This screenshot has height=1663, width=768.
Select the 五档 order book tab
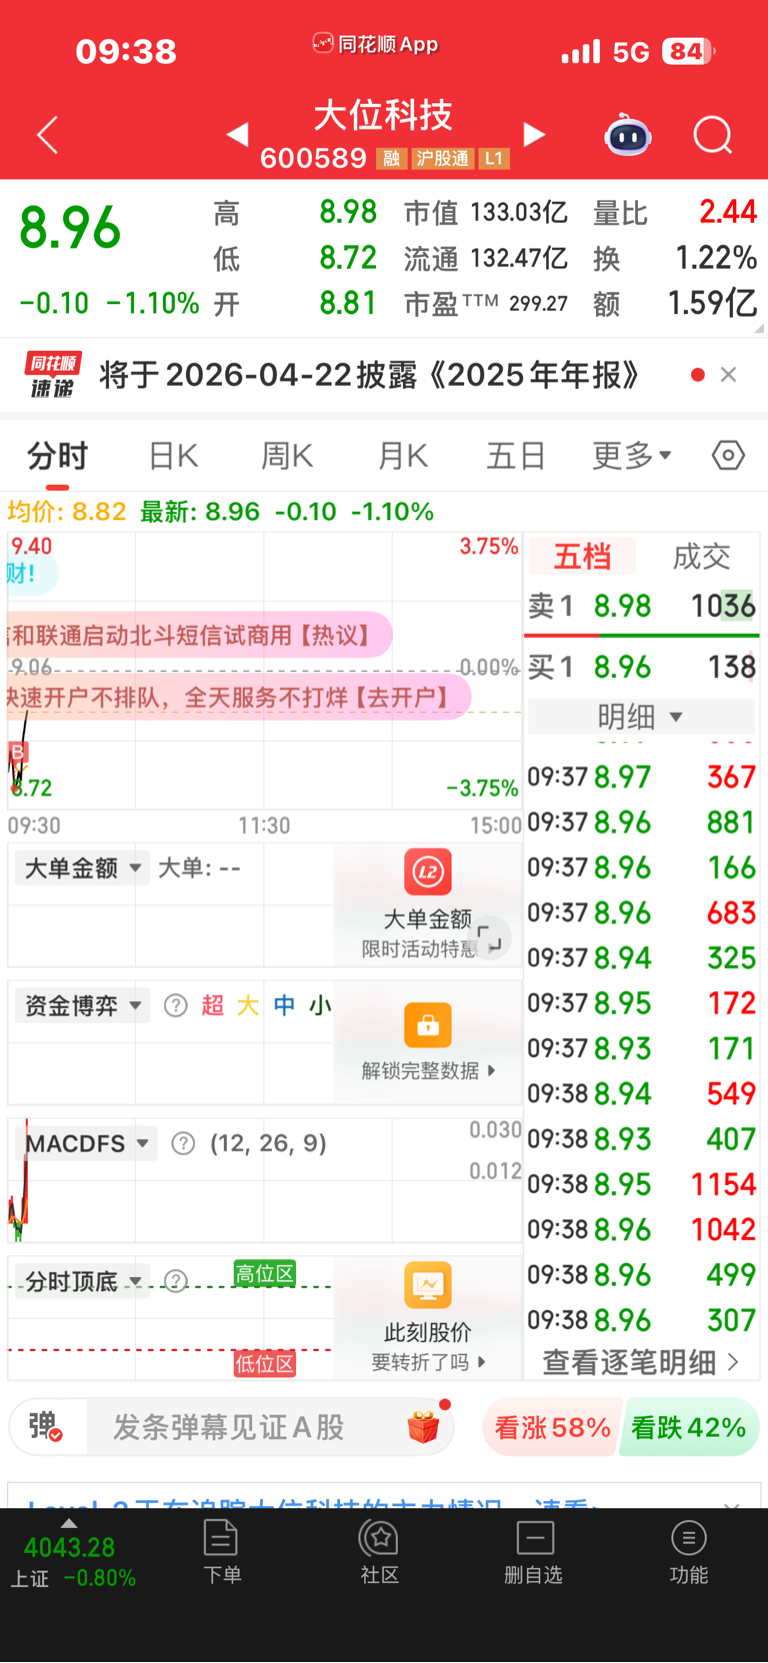tap(582, 556)
